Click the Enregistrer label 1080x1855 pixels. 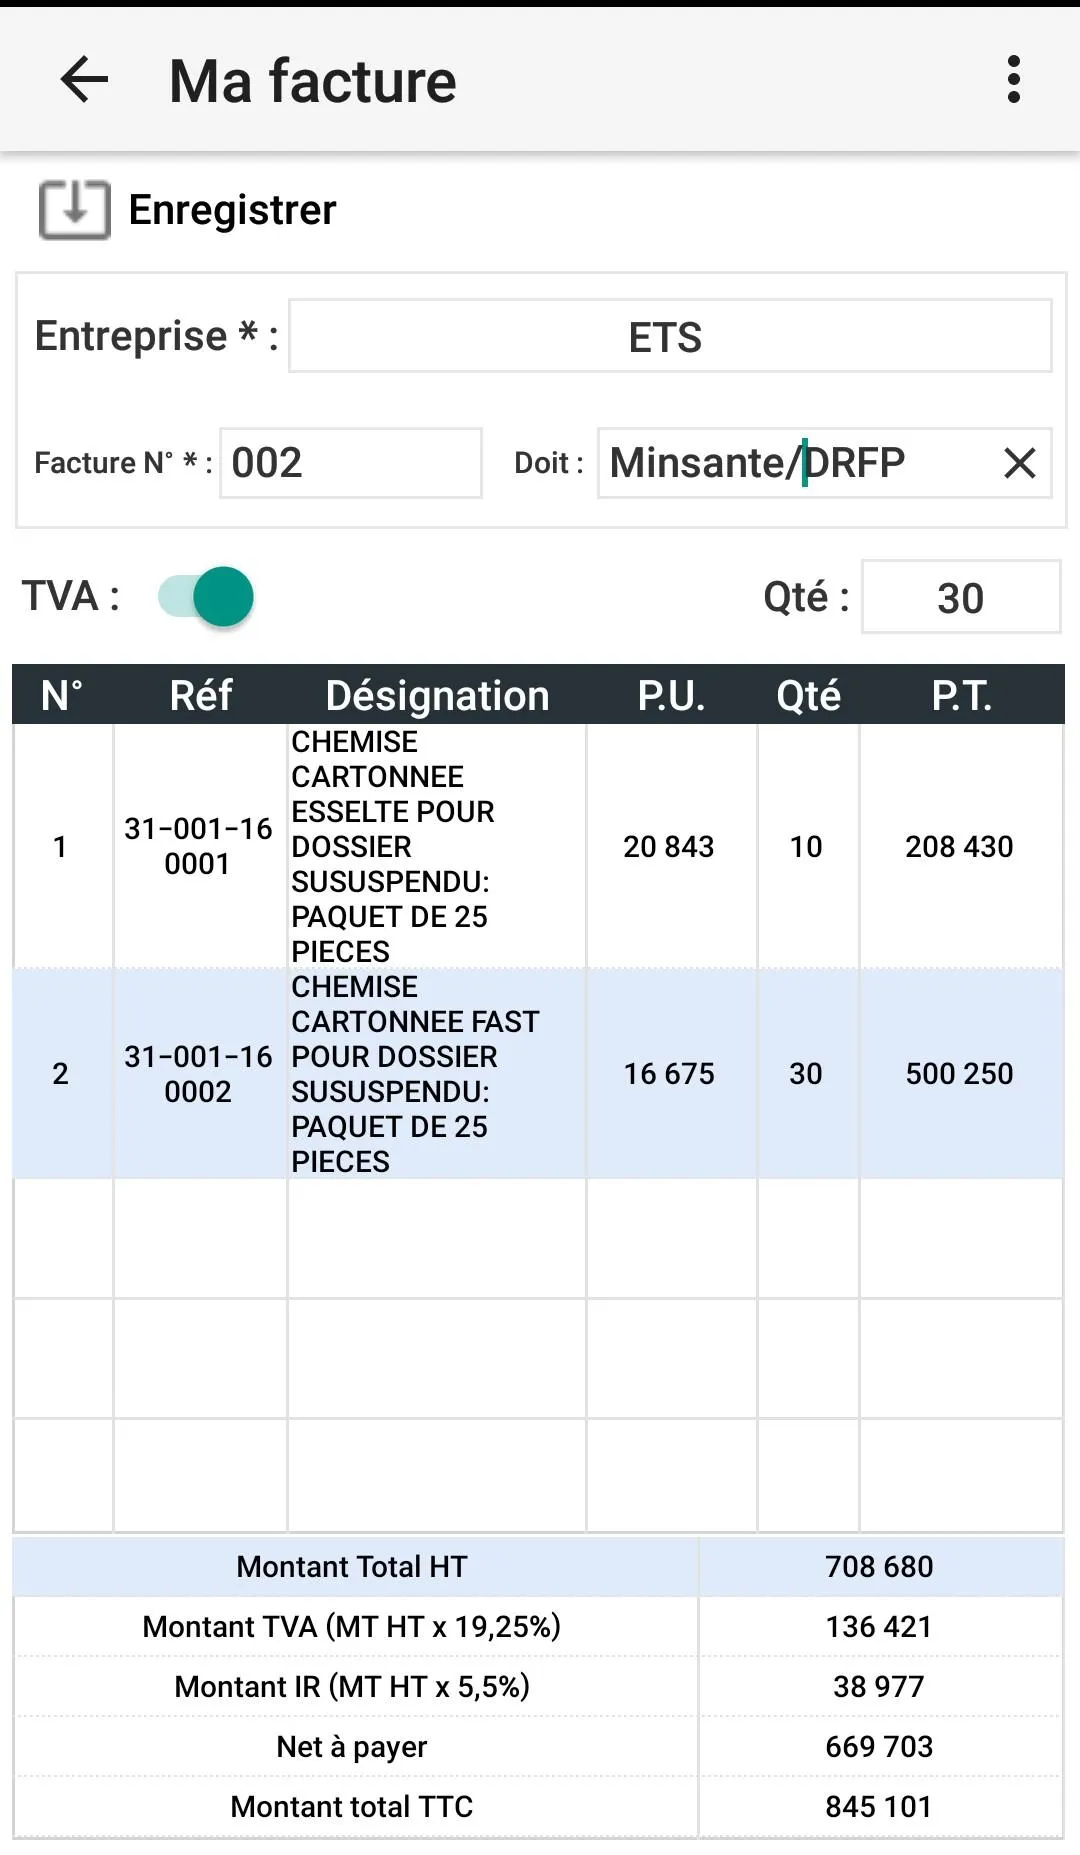[232, 210]
